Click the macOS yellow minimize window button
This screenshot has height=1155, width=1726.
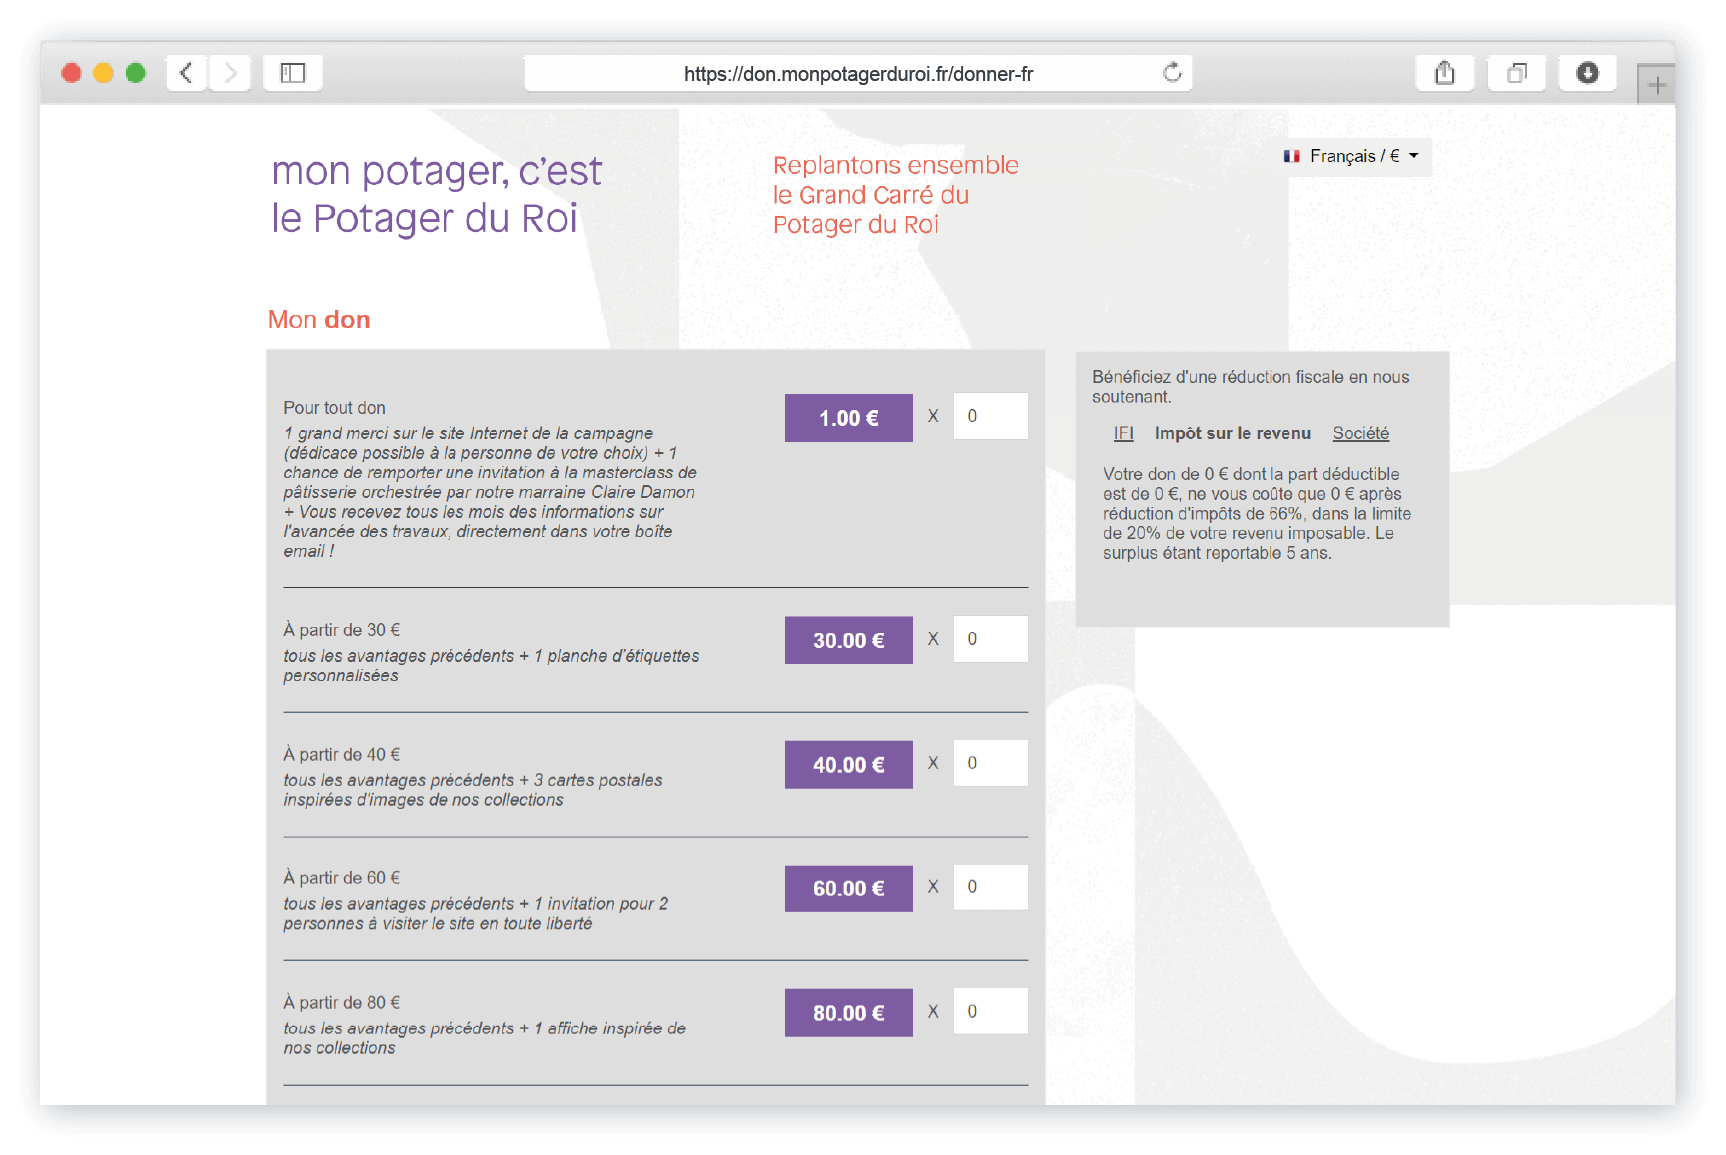(x=103, y=73)
